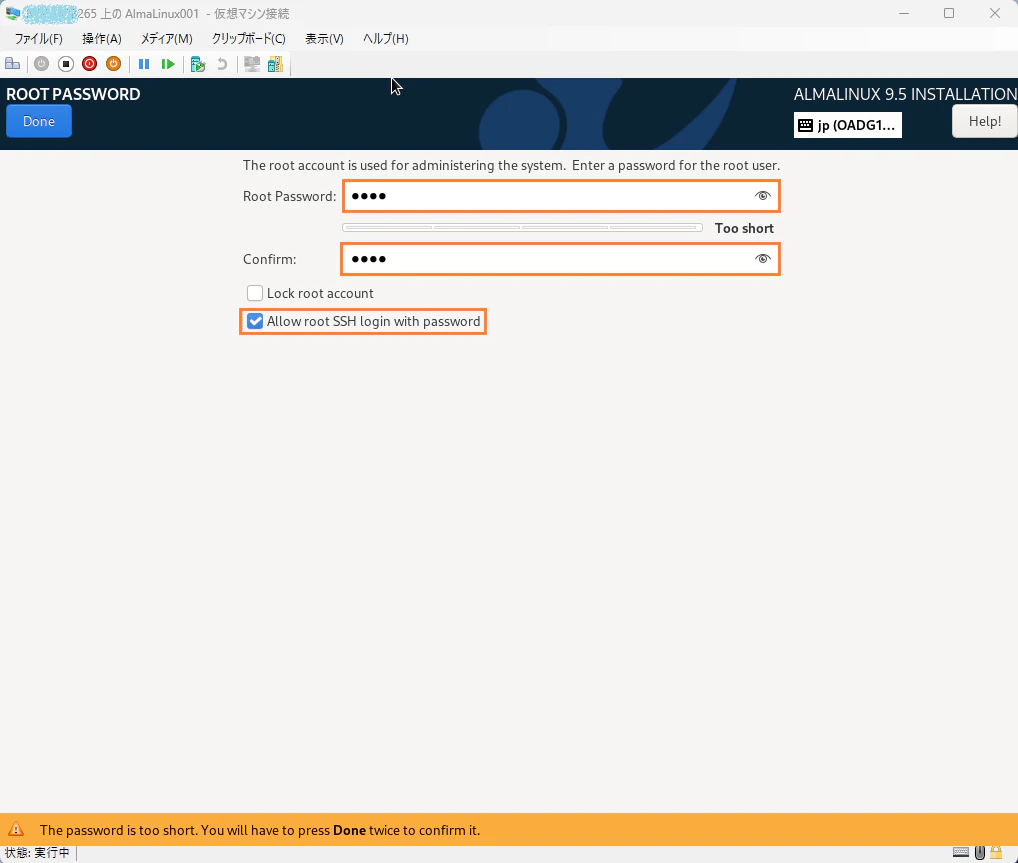Close the VM connection window
This screenshot has height=863, width=1018.
[995, 13]
